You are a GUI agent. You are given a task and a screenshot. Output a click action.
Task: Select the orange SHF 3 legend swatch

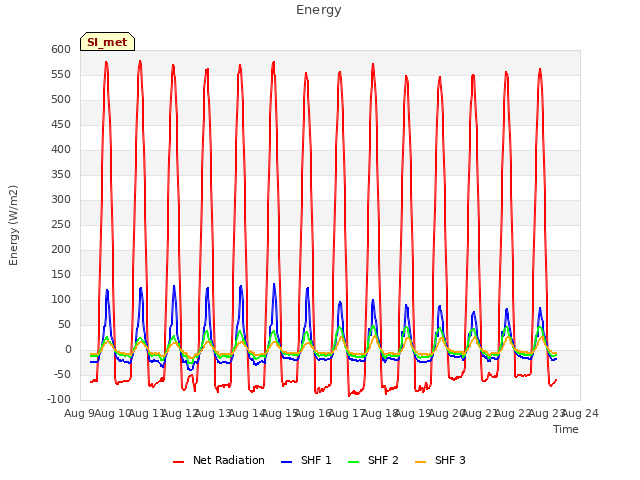click(x=420, y=462)
